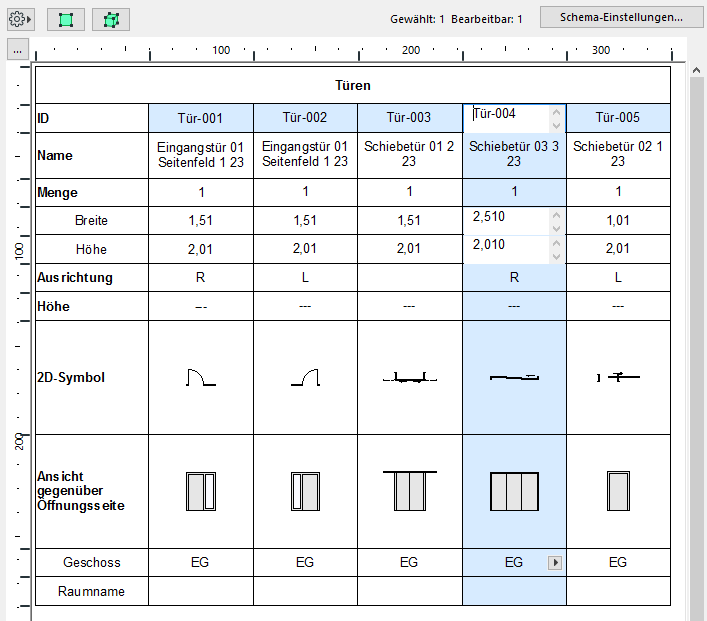707x621 pixels.
Task: Click Tür-001 2D symbol thumbnail
Action: (201, 377)
